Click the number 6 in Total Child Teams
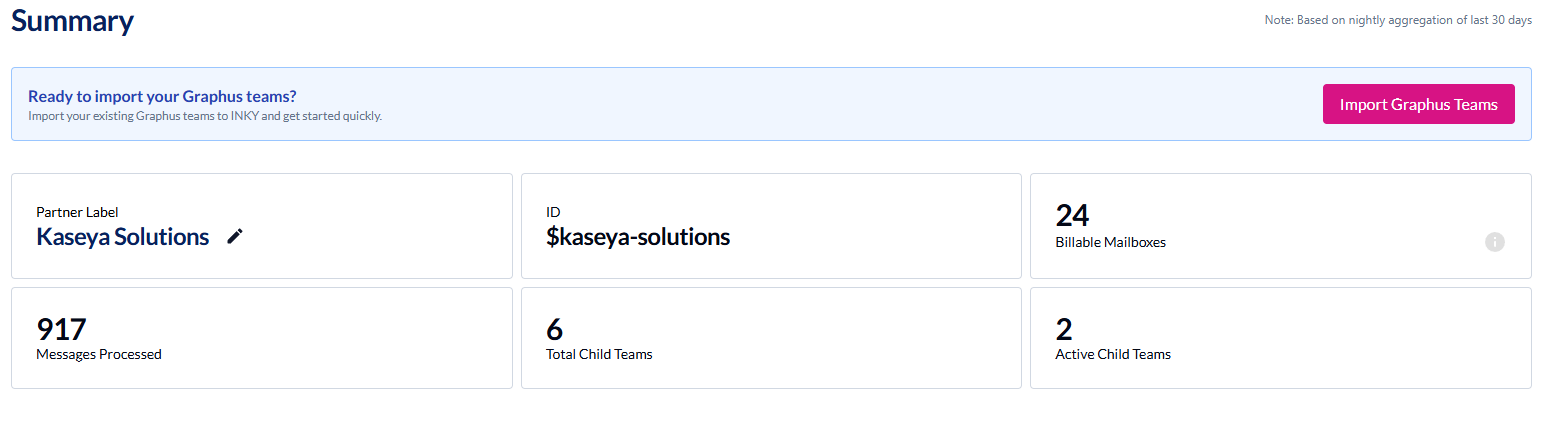1546x422 pixels. (x=554, y=329)
